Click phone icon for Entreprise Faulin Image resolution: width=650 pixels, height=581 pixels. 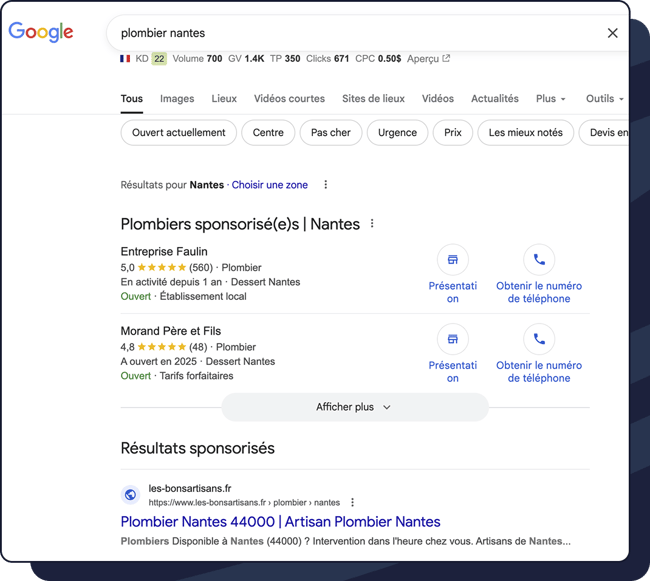point(539,260)
